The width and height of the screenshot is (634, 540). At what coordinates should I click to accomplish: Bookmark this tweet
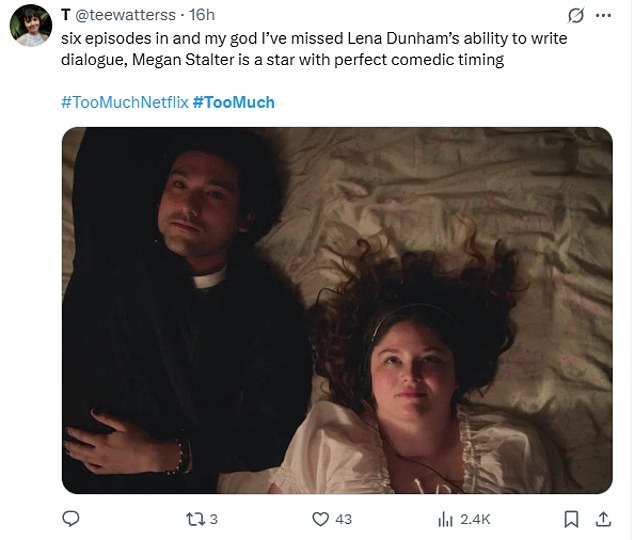[571, 519]
